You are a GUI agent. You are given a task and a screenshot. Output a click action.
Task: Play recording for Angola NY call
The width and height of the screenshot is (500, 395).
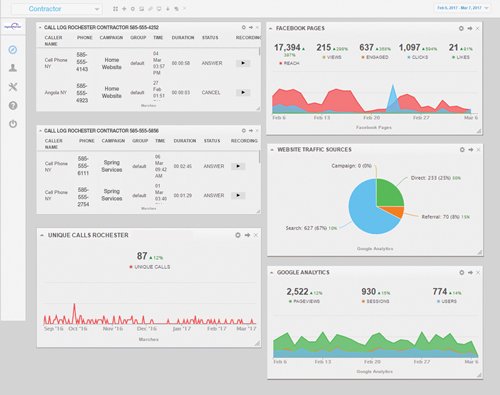(243, 92)
